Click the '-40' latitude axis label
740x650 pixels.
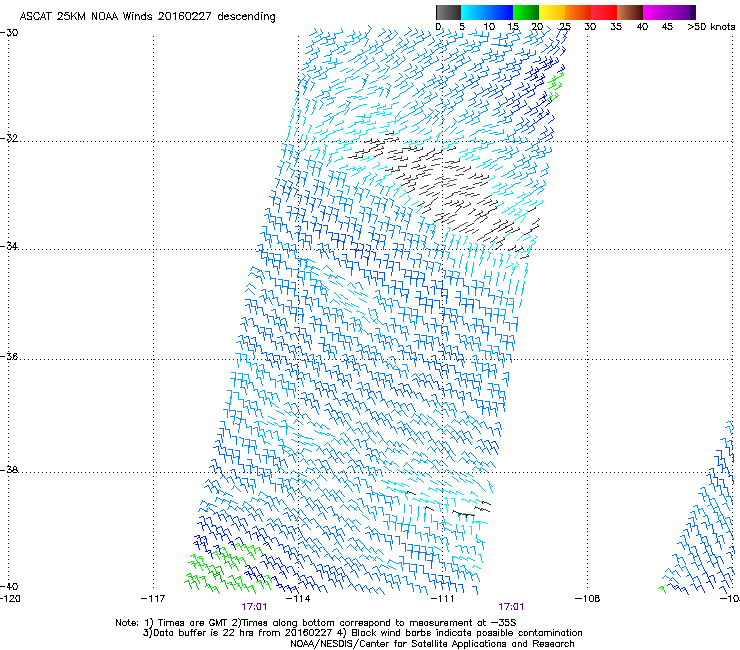tap(9, 586)
